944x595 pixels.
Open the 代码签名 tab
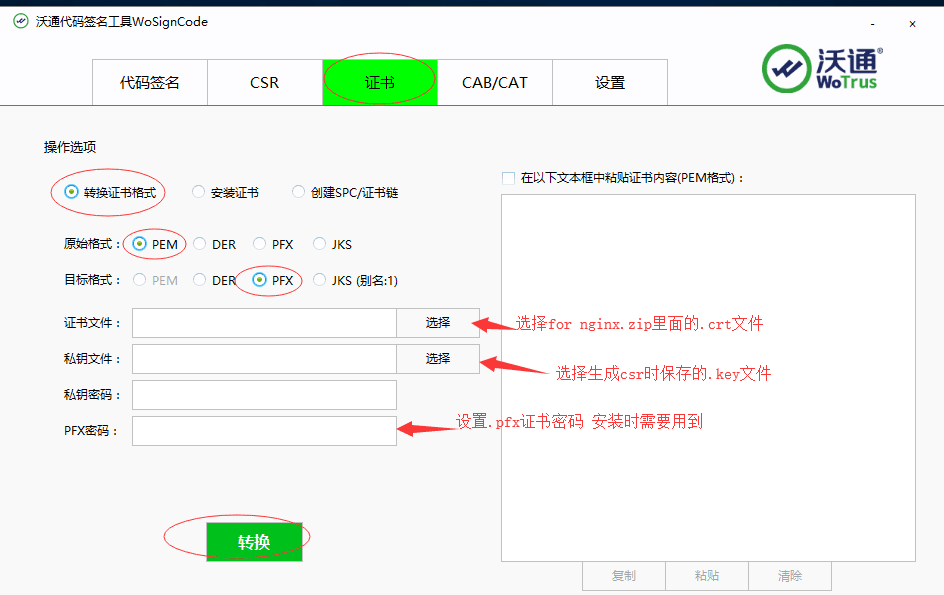pos(150,83)
